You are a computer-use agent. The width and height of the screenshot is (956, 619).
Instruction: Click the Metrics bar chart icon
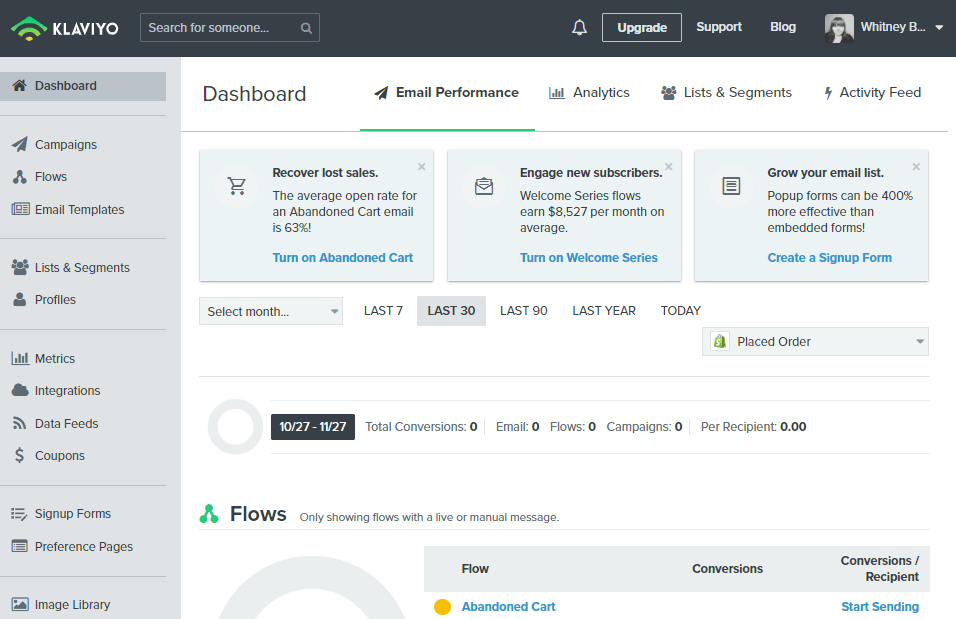[x=19, y=359]
